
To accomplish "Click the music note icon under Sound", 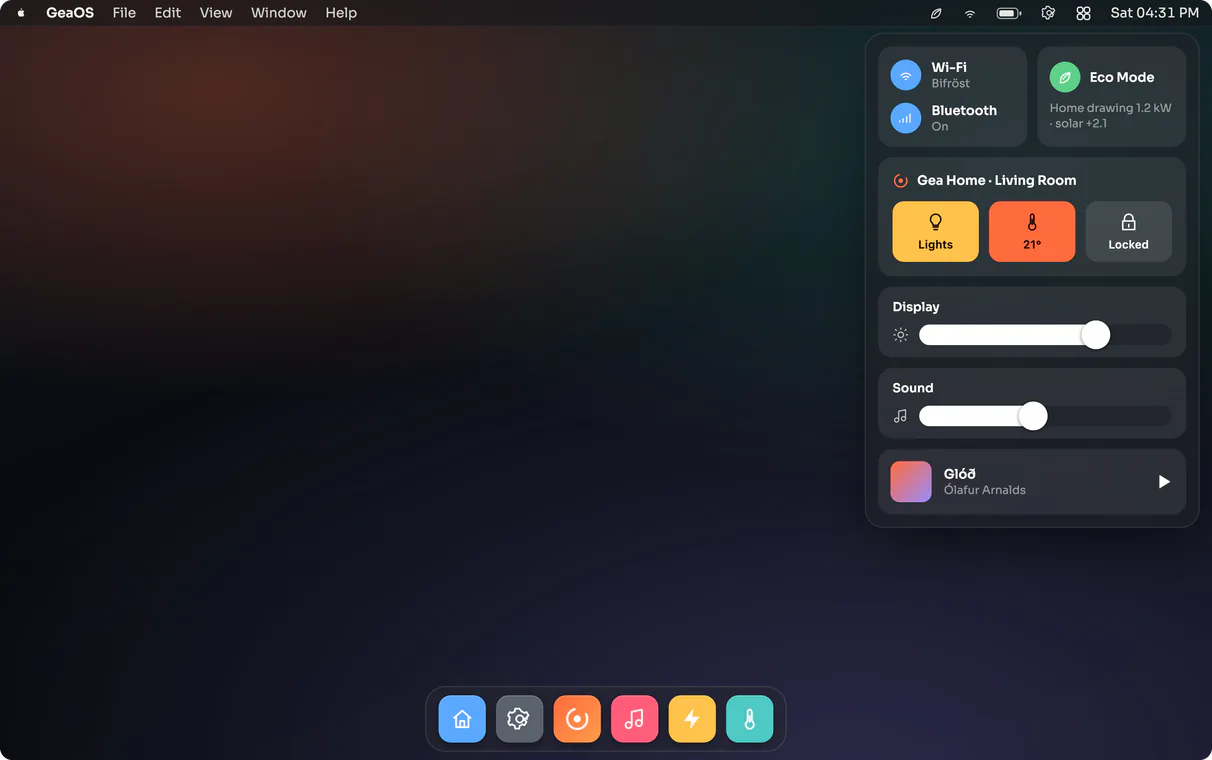I will pos(900,416).
